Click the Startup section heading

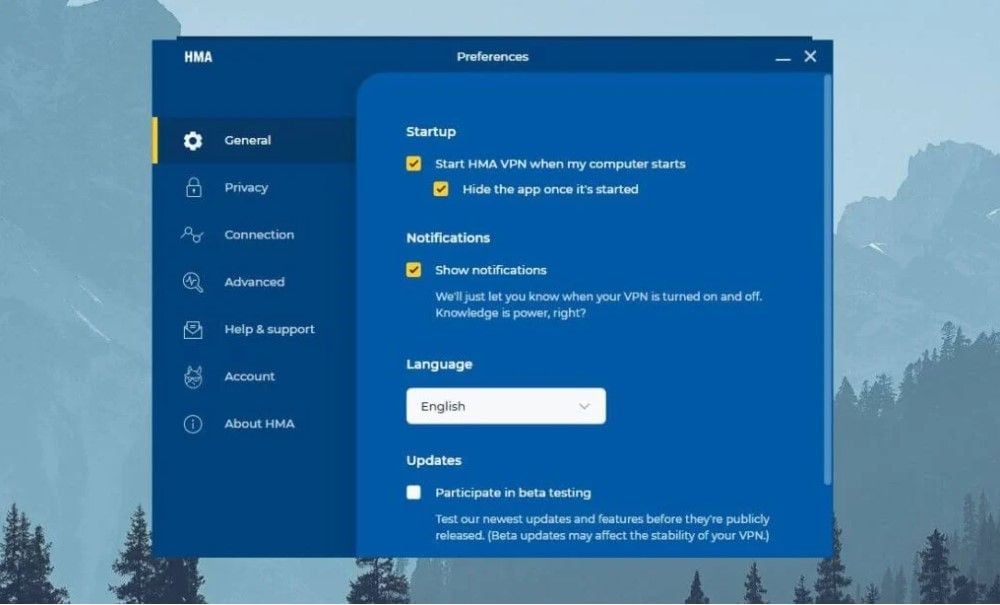(431, 132)
